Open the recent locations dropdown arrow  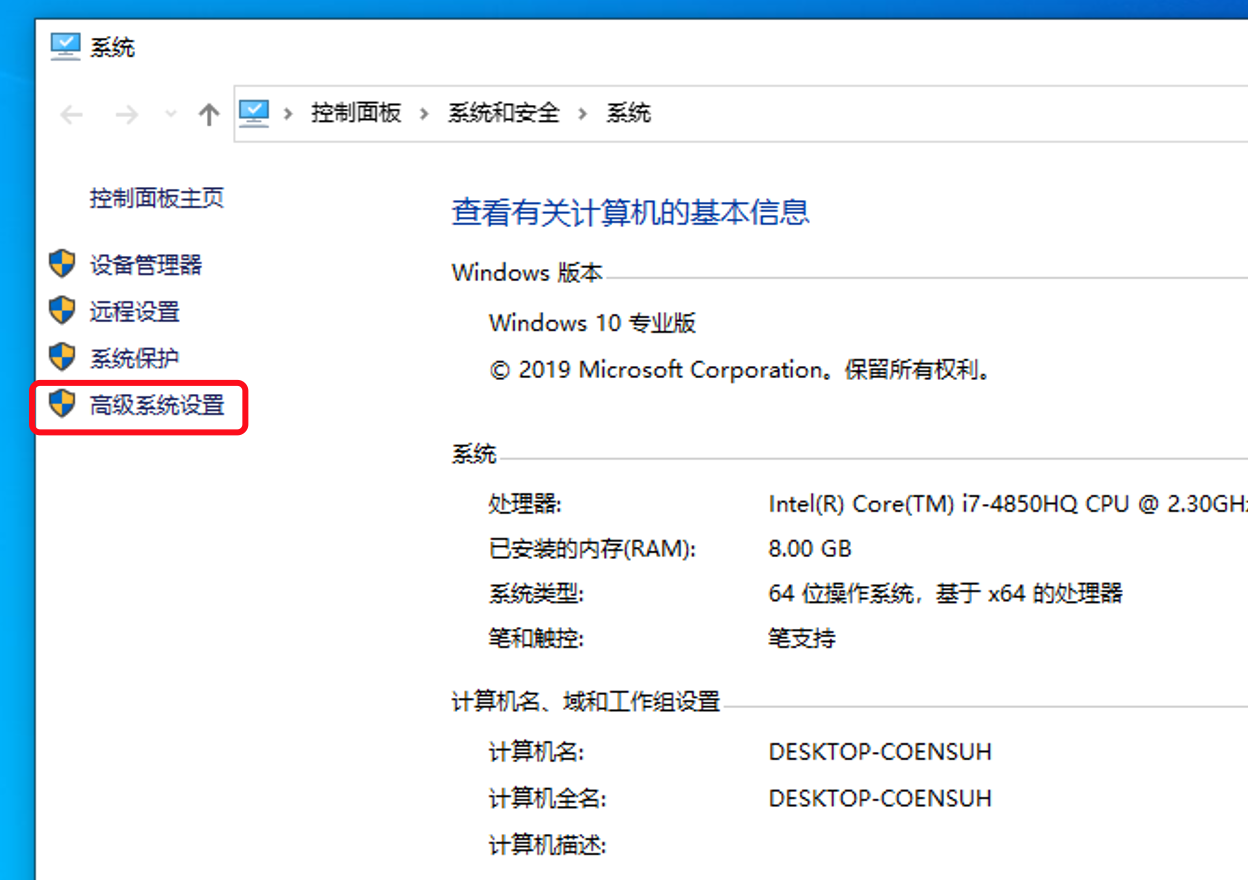(171, 114)
